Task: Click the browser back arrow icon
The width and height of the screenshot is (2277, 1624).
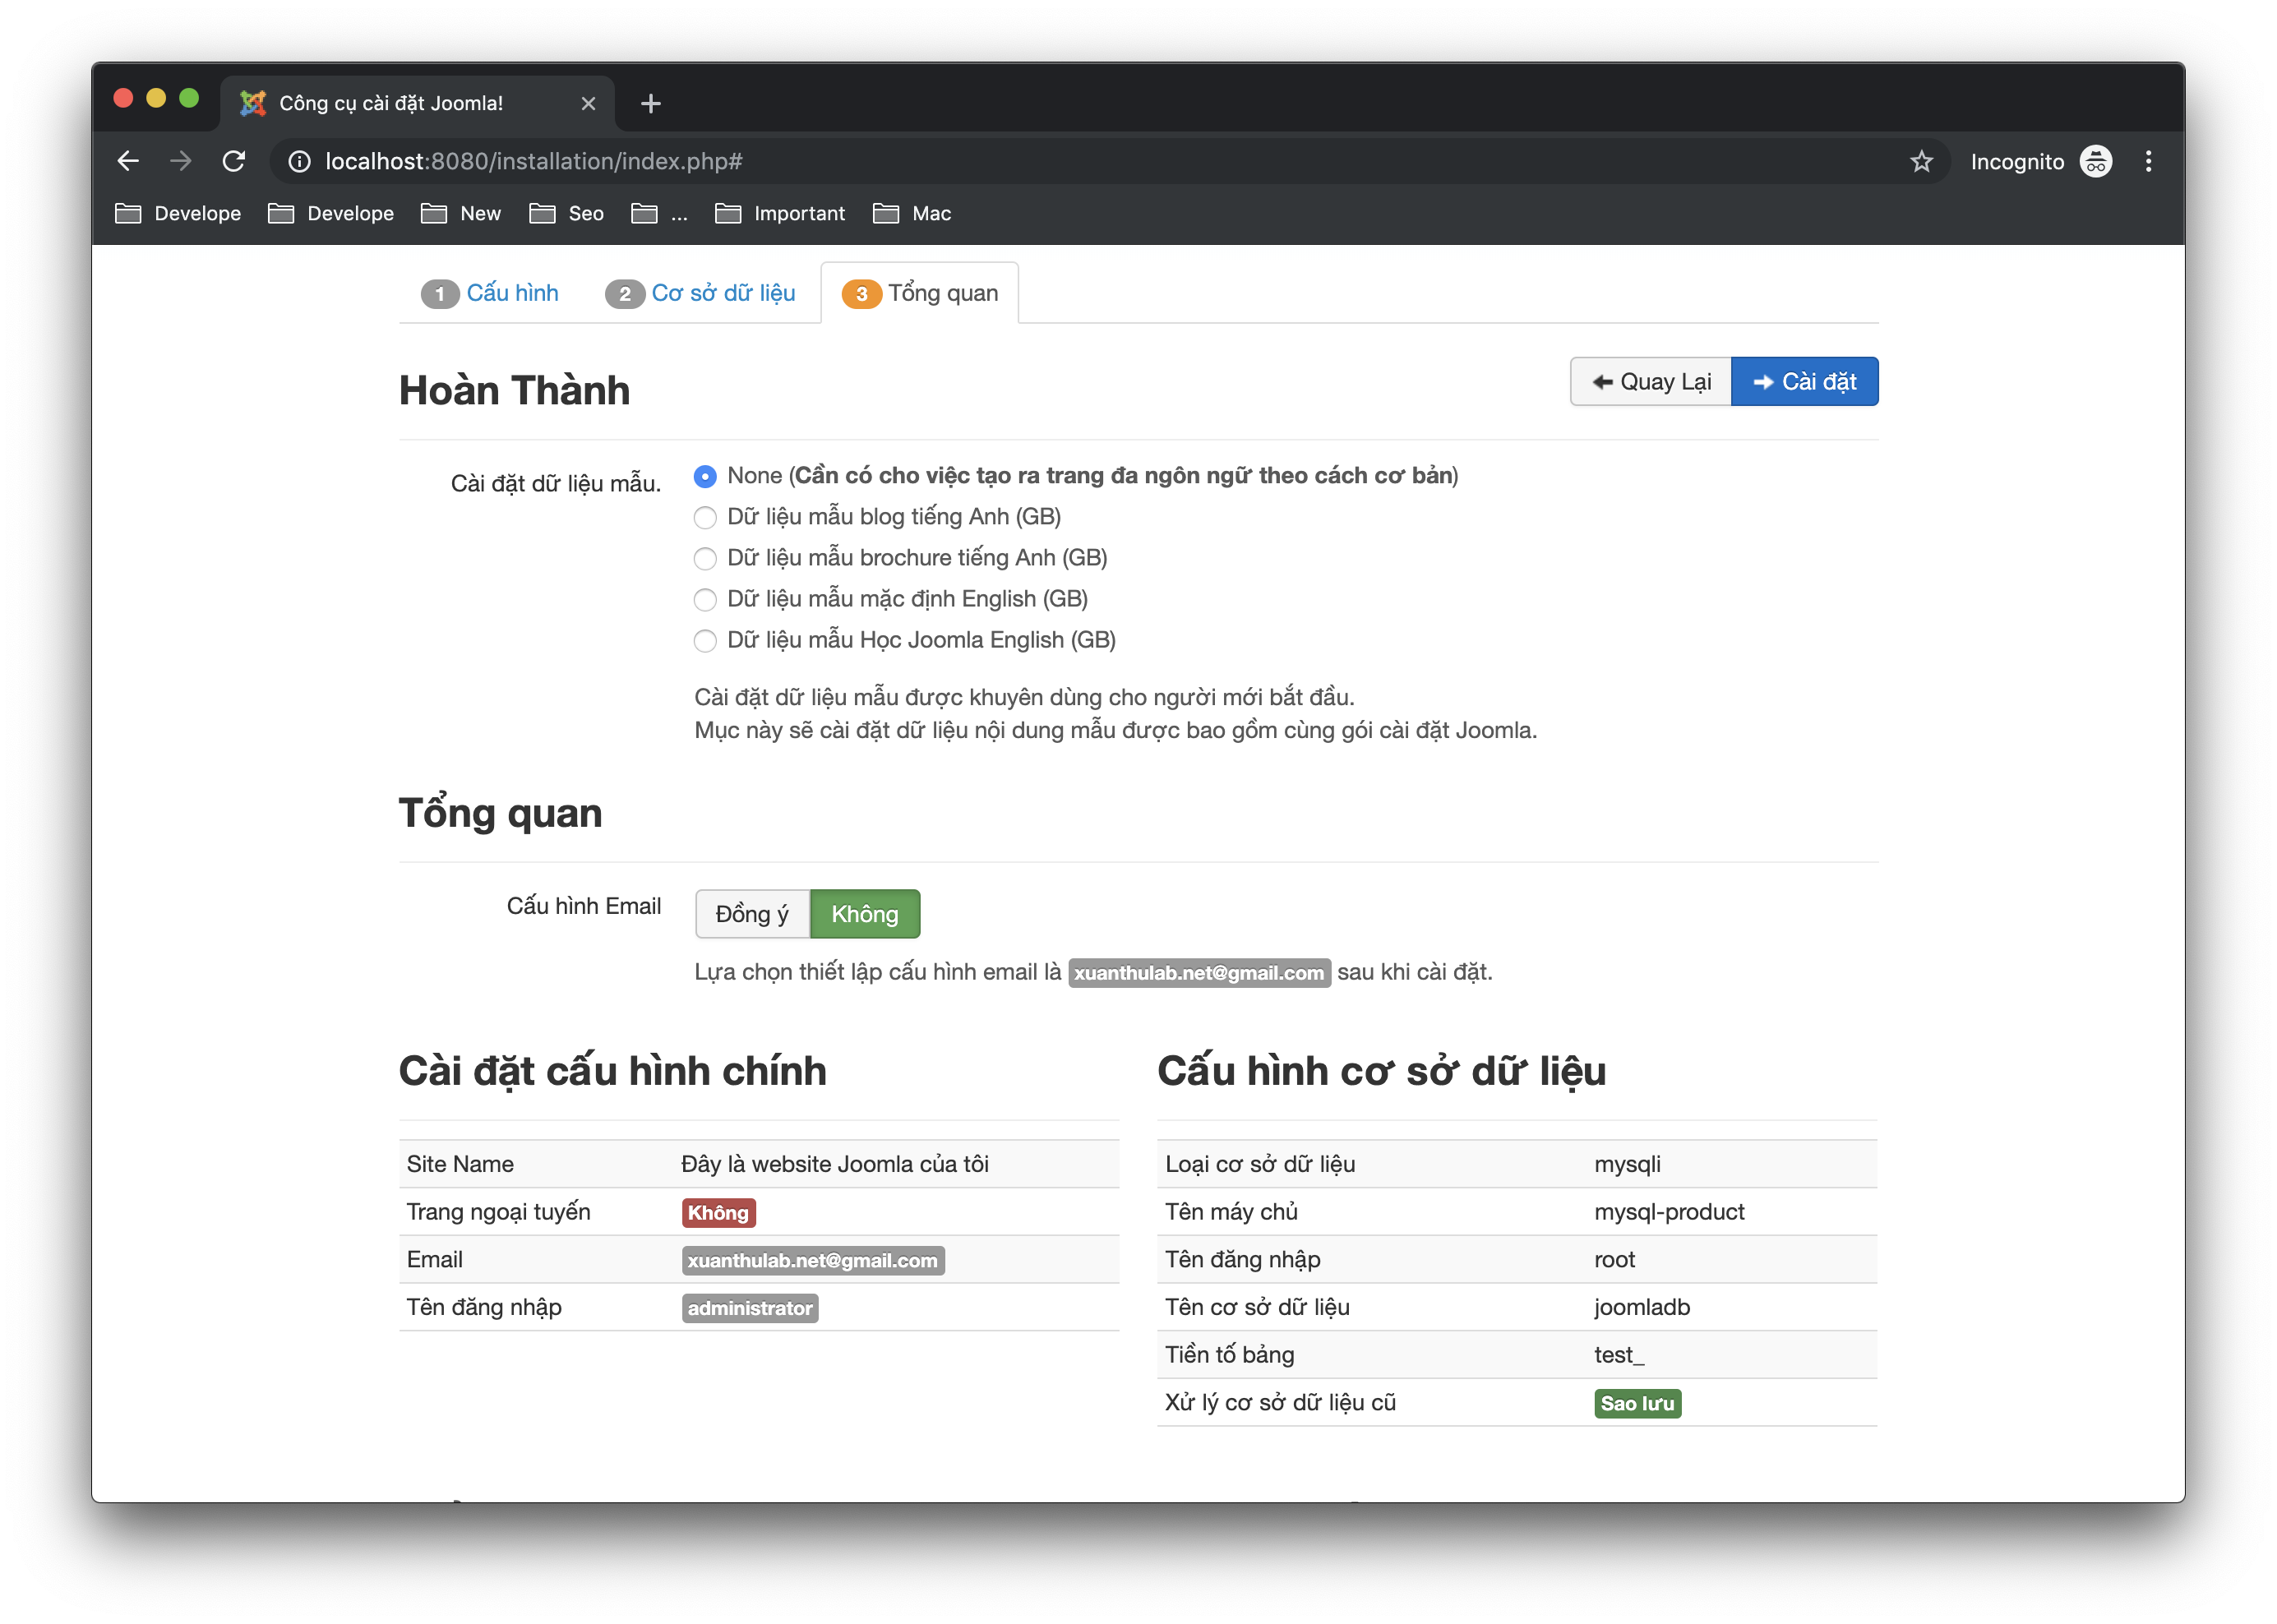Action: point(128,161)
